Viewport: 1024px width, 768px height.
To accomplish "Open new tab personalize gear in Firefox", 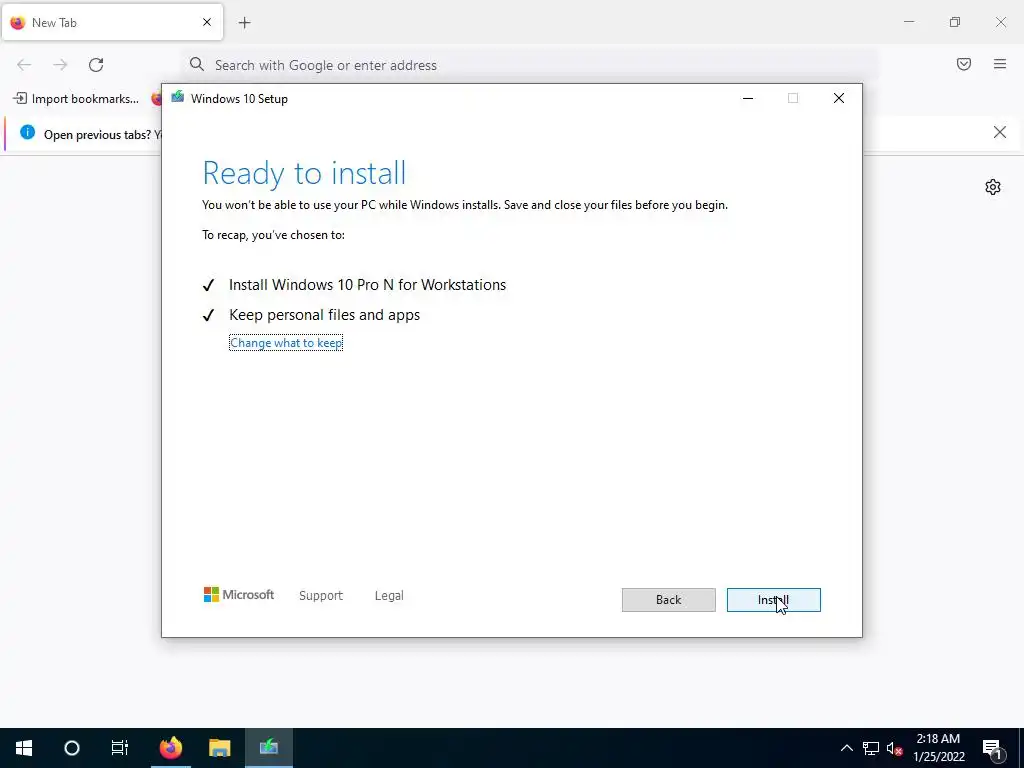I will 993,187.
